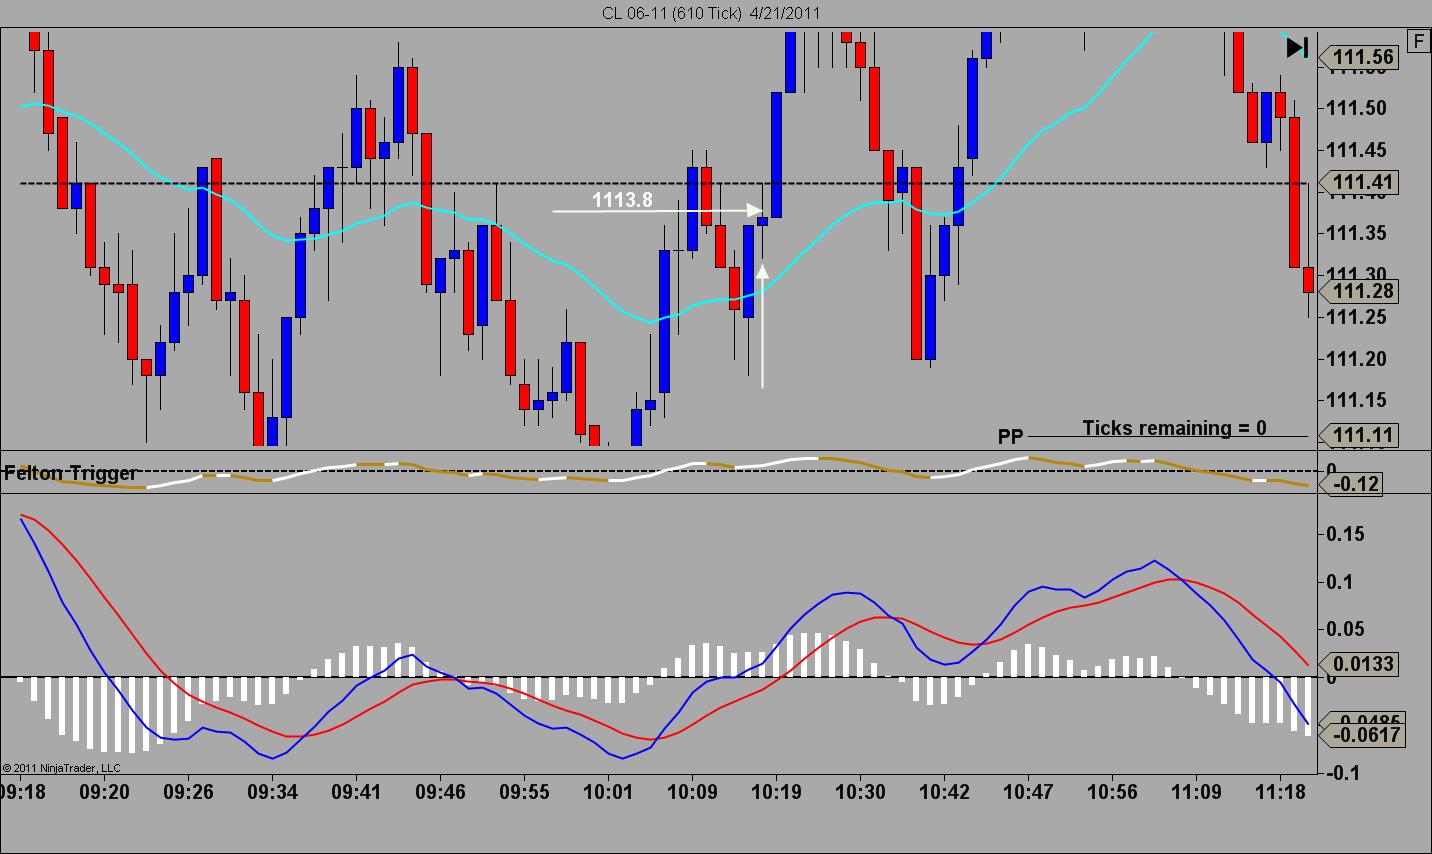
Task: Click the 10:09 time axis label
Action: (692, 792)
